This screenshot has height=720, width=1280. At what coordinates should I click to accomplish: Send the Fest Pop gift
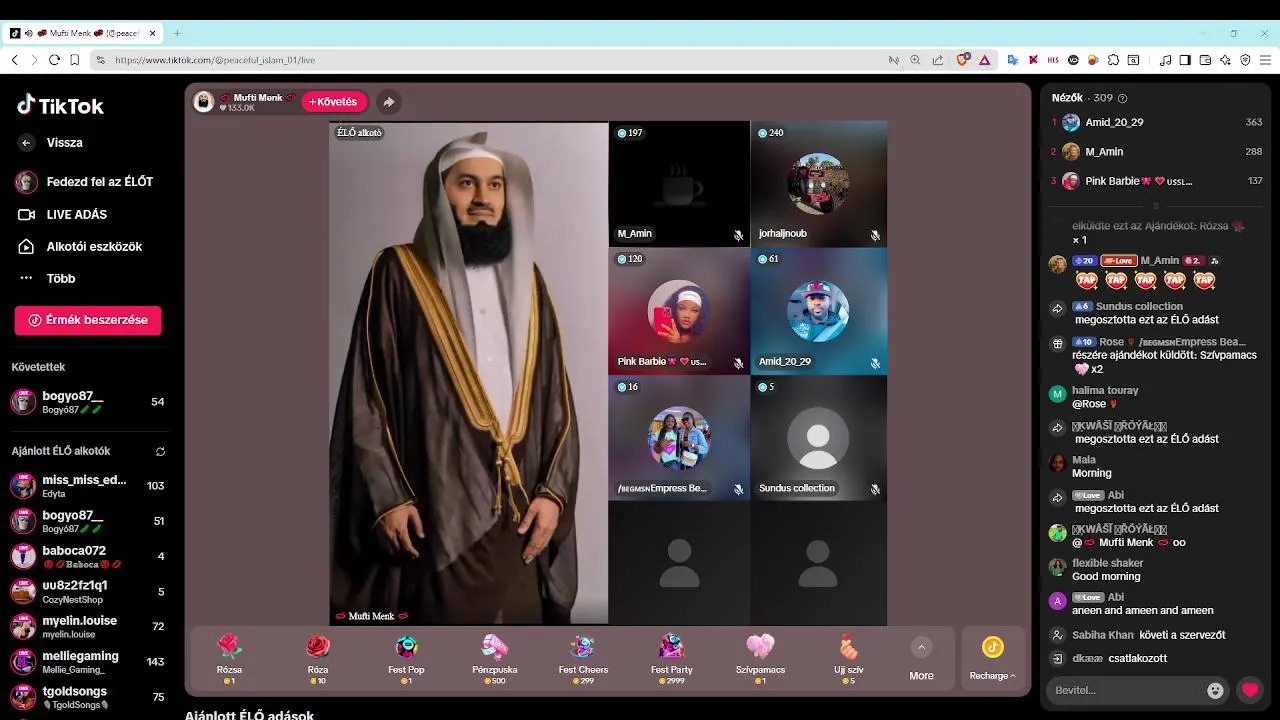click(406, 658)
